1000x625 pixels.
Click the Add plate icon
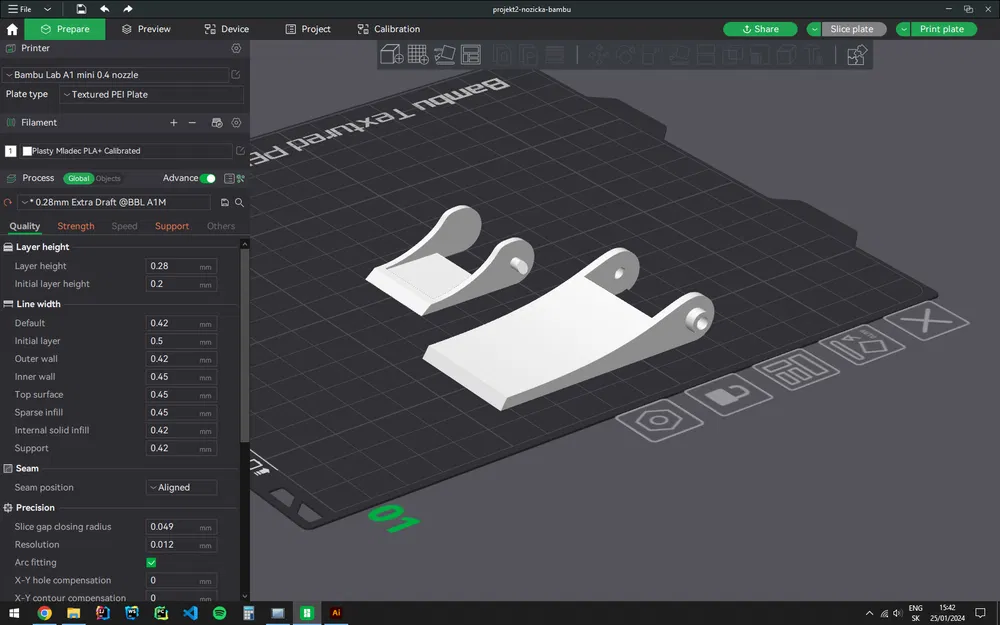(x=418, y=55)
